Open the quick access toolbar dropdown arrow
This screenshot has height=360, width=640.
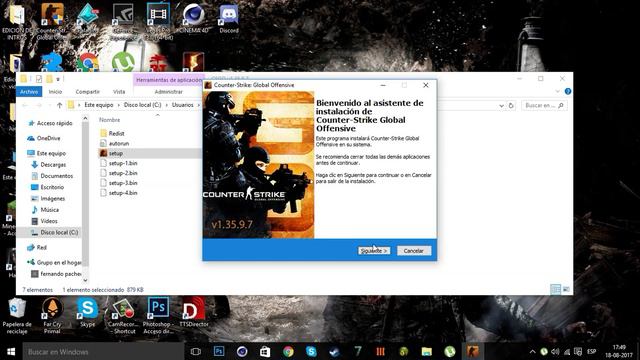pos(58,79)
